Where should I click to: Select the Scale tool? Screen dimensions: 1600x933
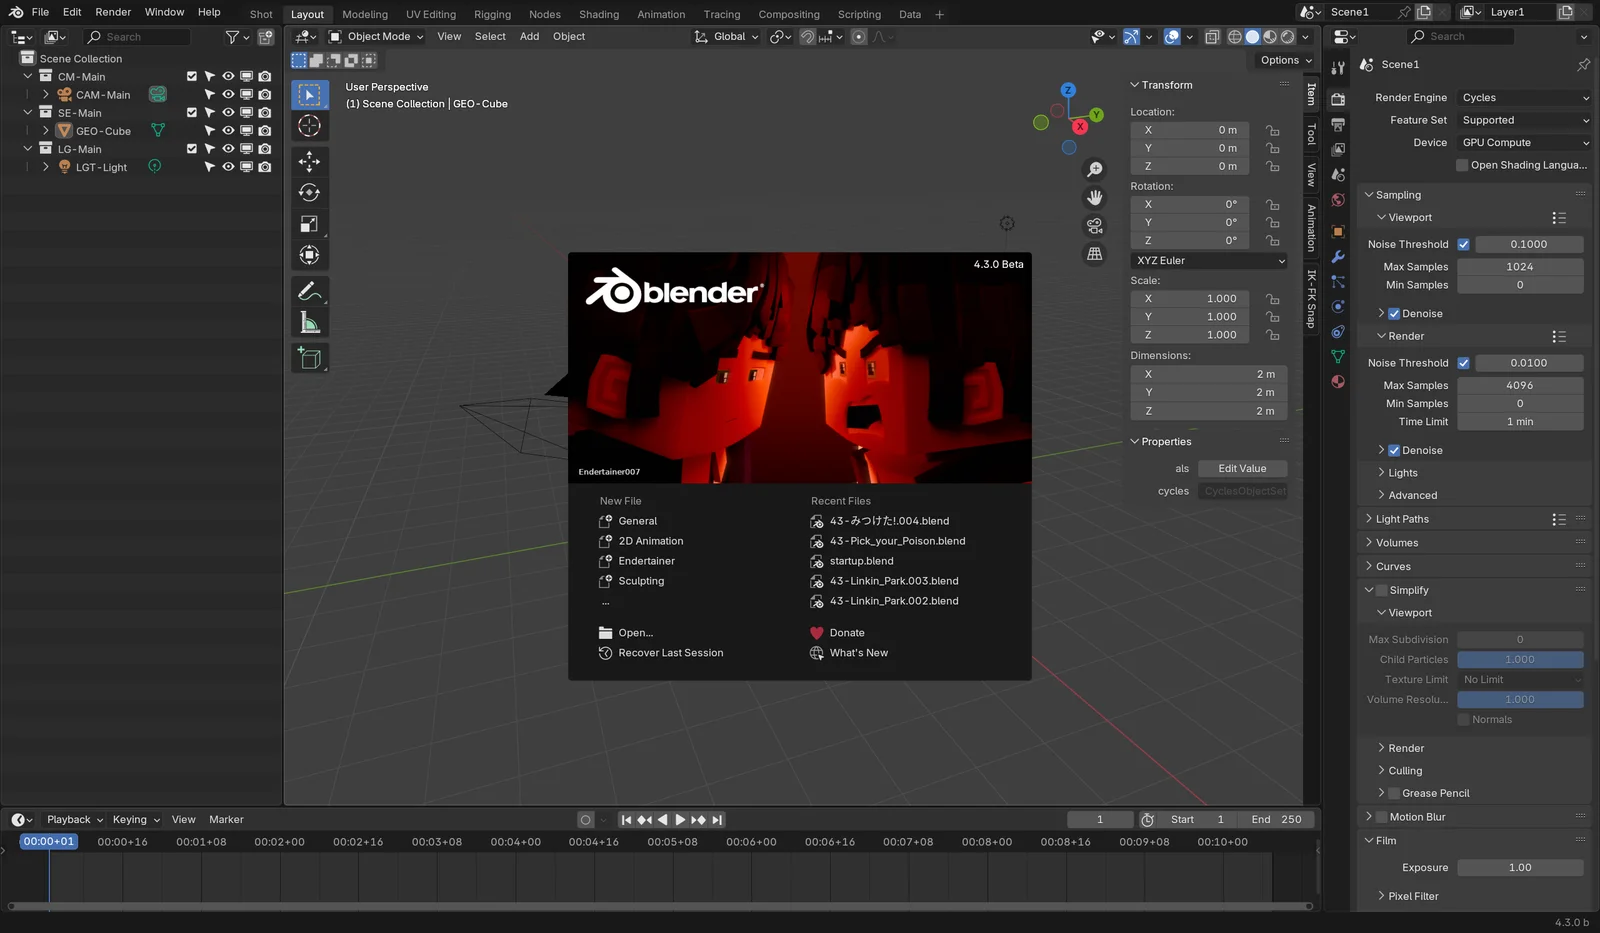pos(309,224)
